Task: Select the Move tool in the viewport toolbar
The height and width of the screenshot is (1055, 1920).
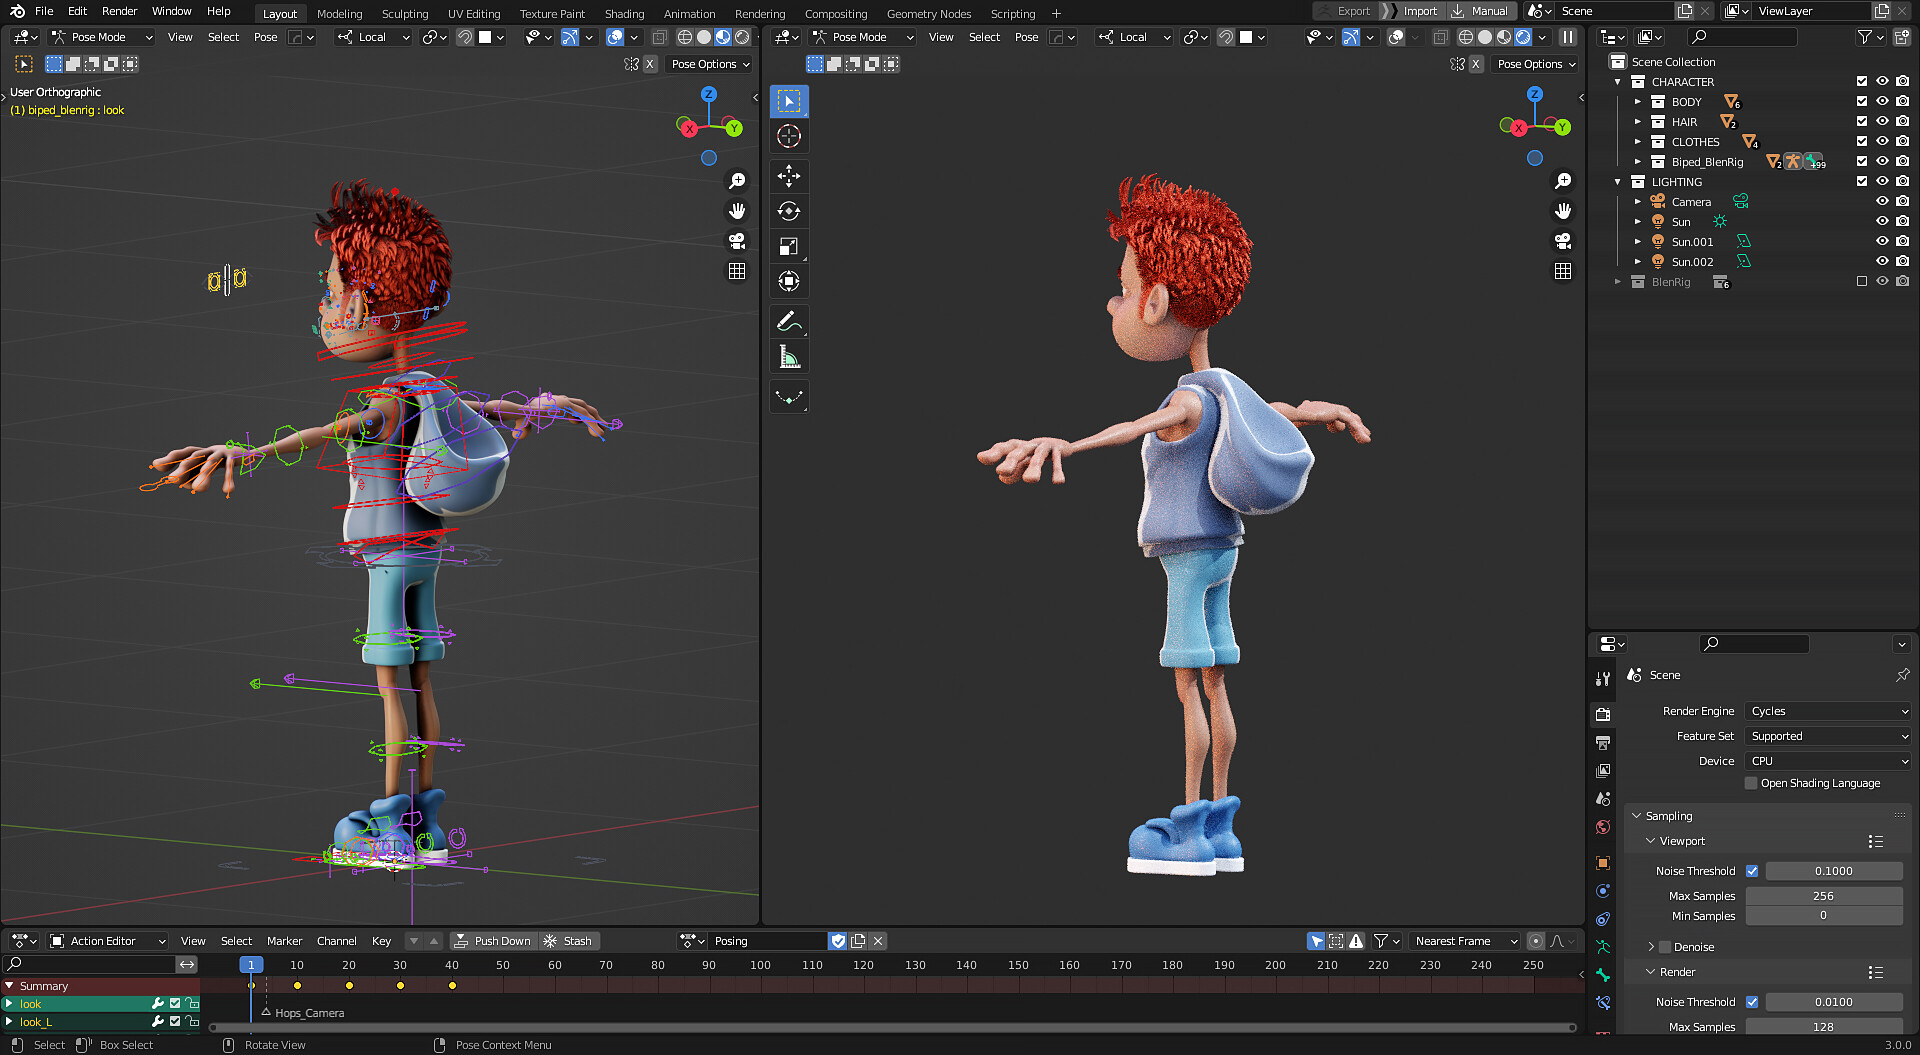Action: pyautogui.click(x=789, y=176)
